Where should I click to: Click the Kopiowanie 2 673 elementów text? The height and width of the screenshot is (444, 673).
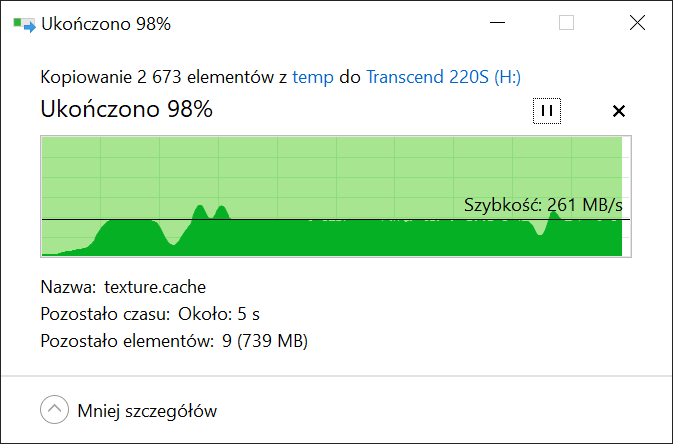click(x=157, y=77)
